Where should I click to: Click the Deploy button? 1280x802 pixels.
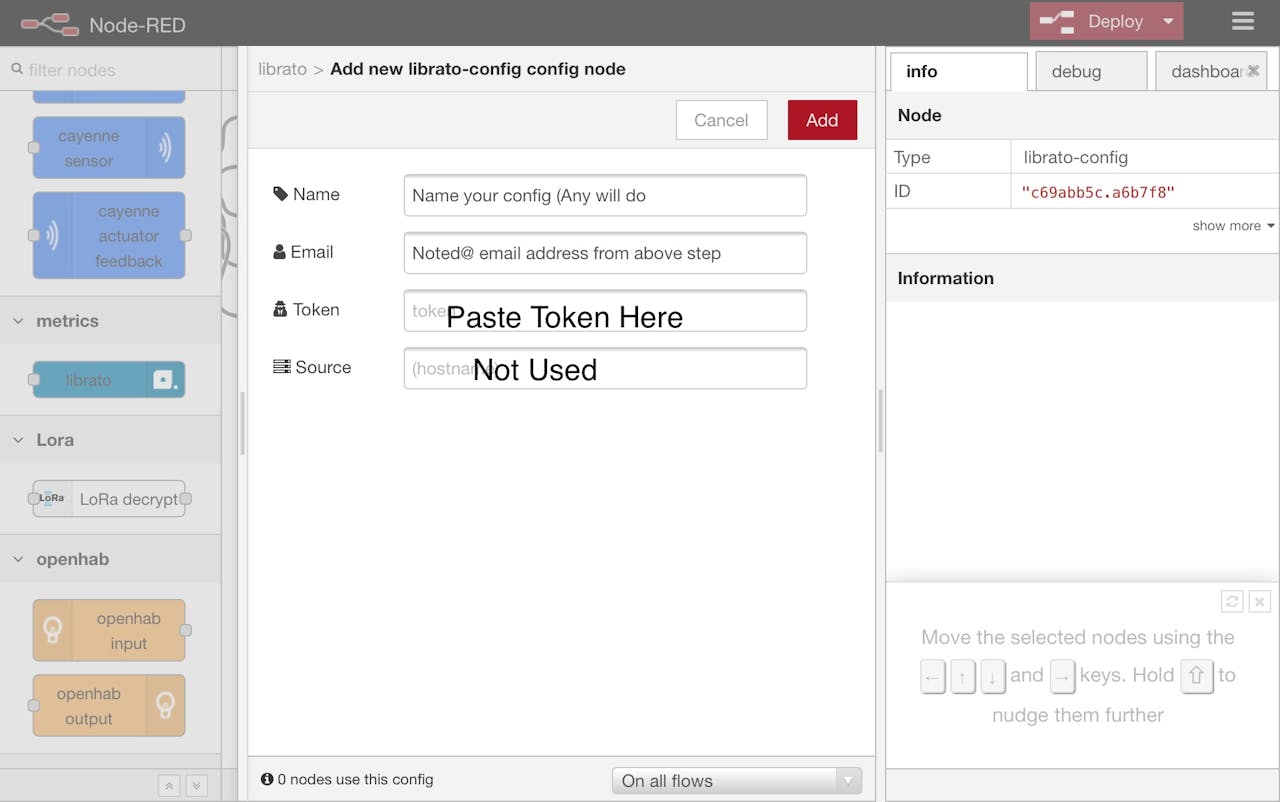click(x=1092, y=21)
